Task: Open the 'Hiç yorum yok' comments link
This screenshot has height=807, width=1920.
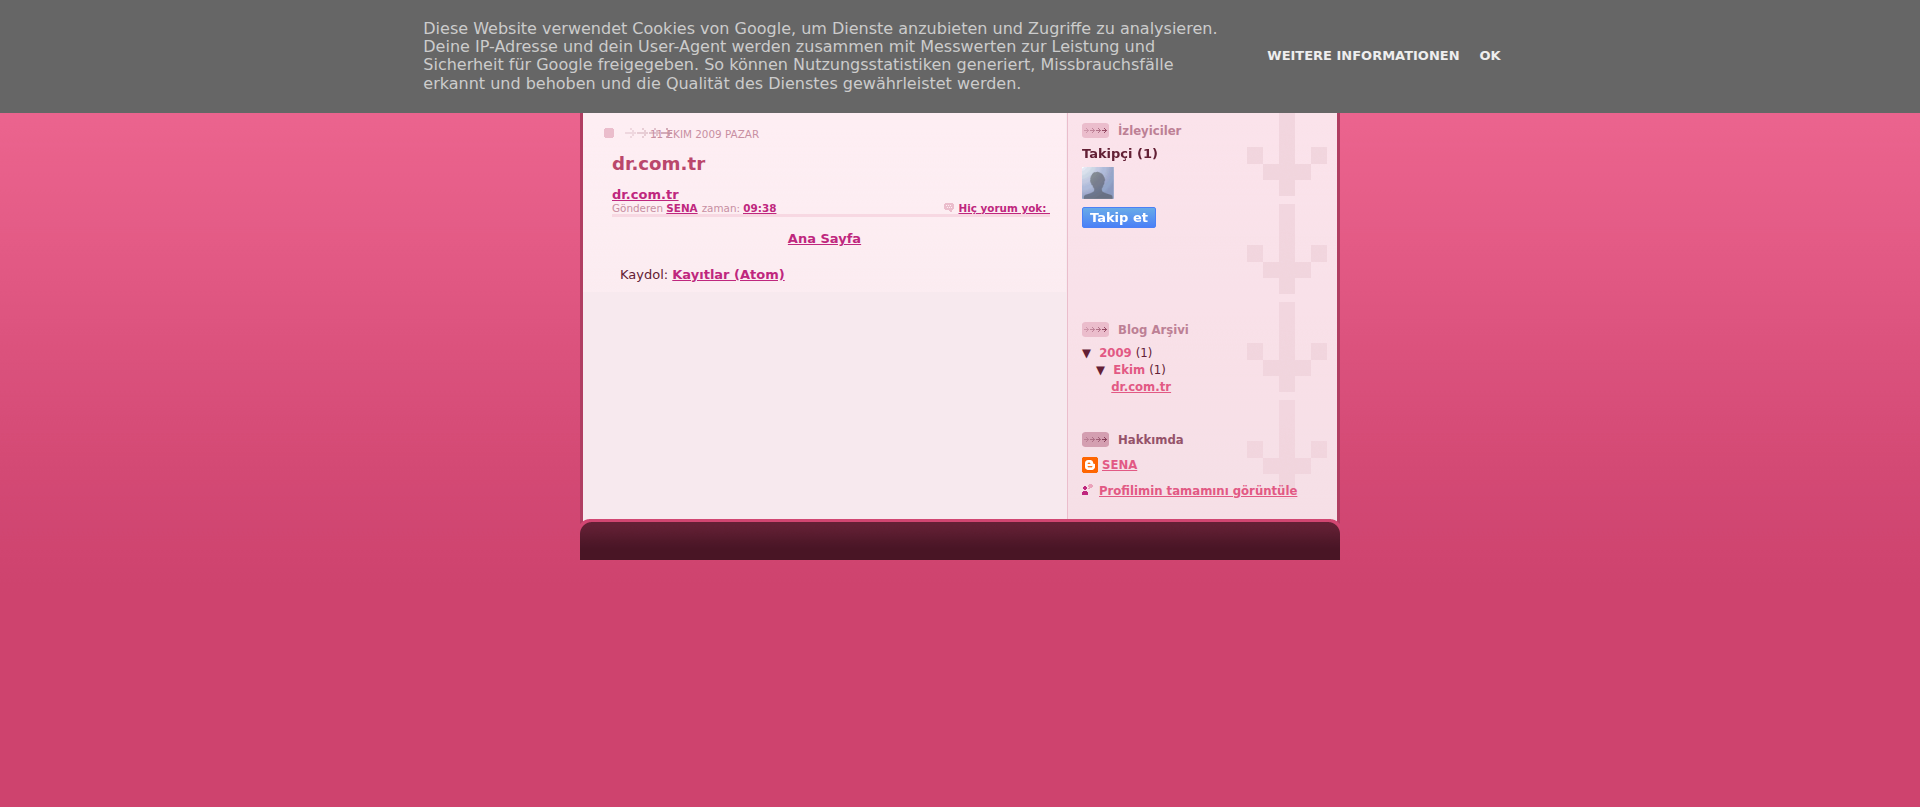Action: click(x=1002, y=209)
